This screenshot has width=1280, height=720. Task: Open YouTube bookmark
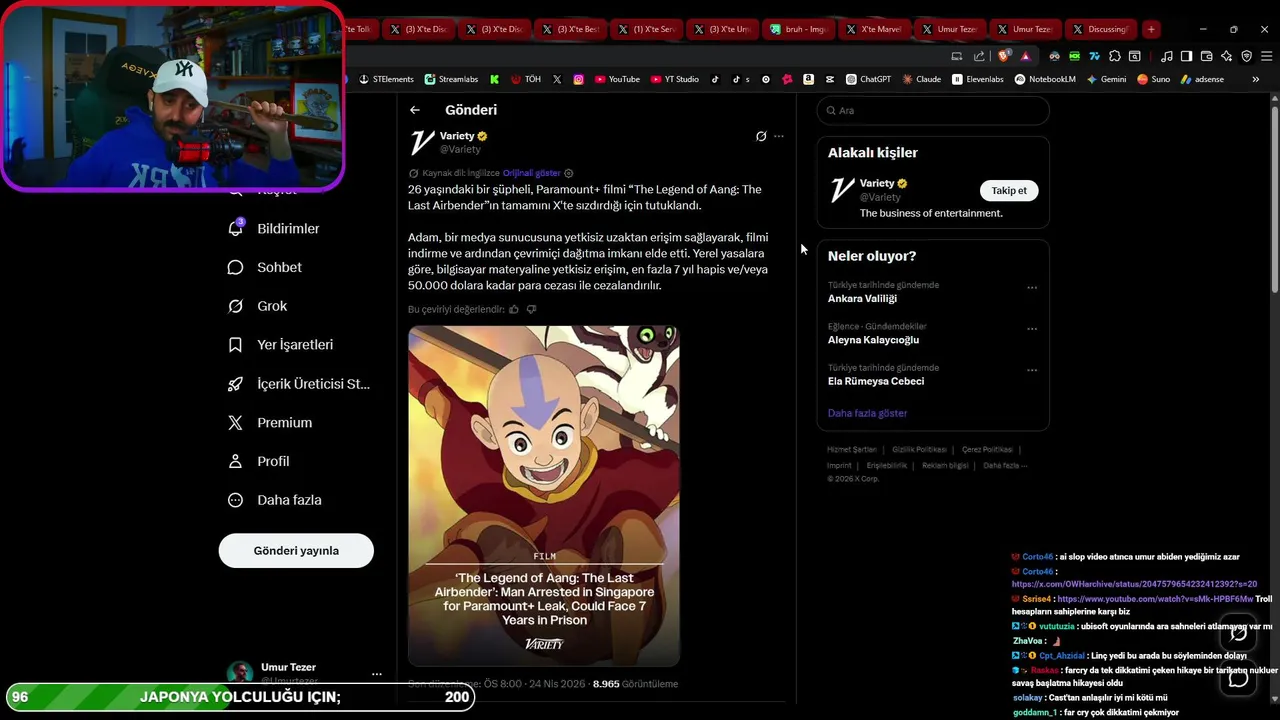click(617, 79)
